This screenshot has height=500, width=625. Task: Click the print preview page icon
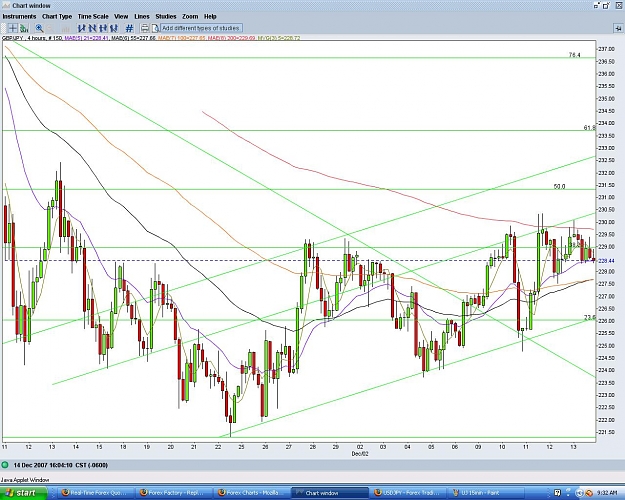tap(155, 28)
